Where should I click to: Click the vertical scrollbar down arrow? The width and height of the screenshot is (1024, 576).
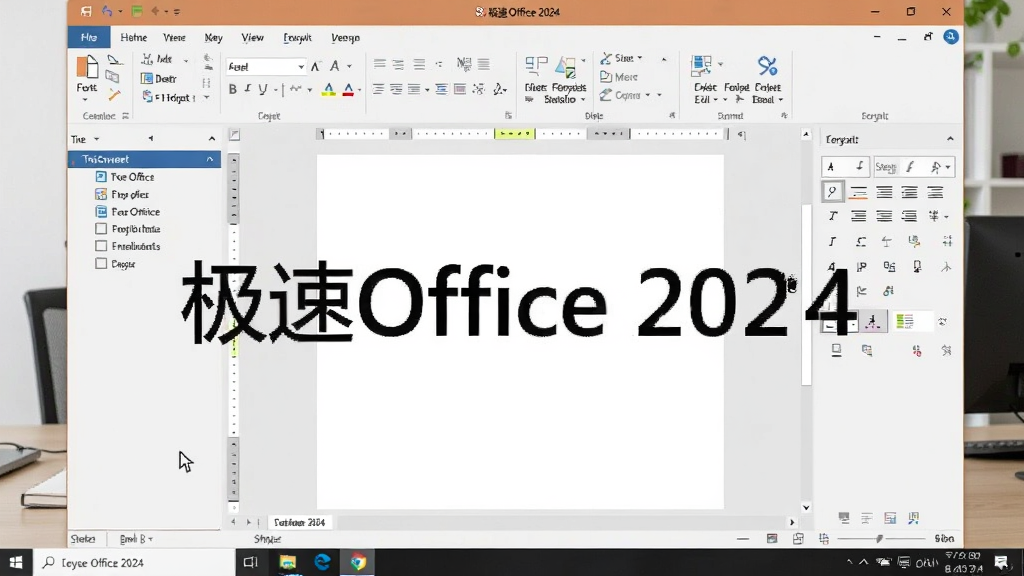click(806, 507)
